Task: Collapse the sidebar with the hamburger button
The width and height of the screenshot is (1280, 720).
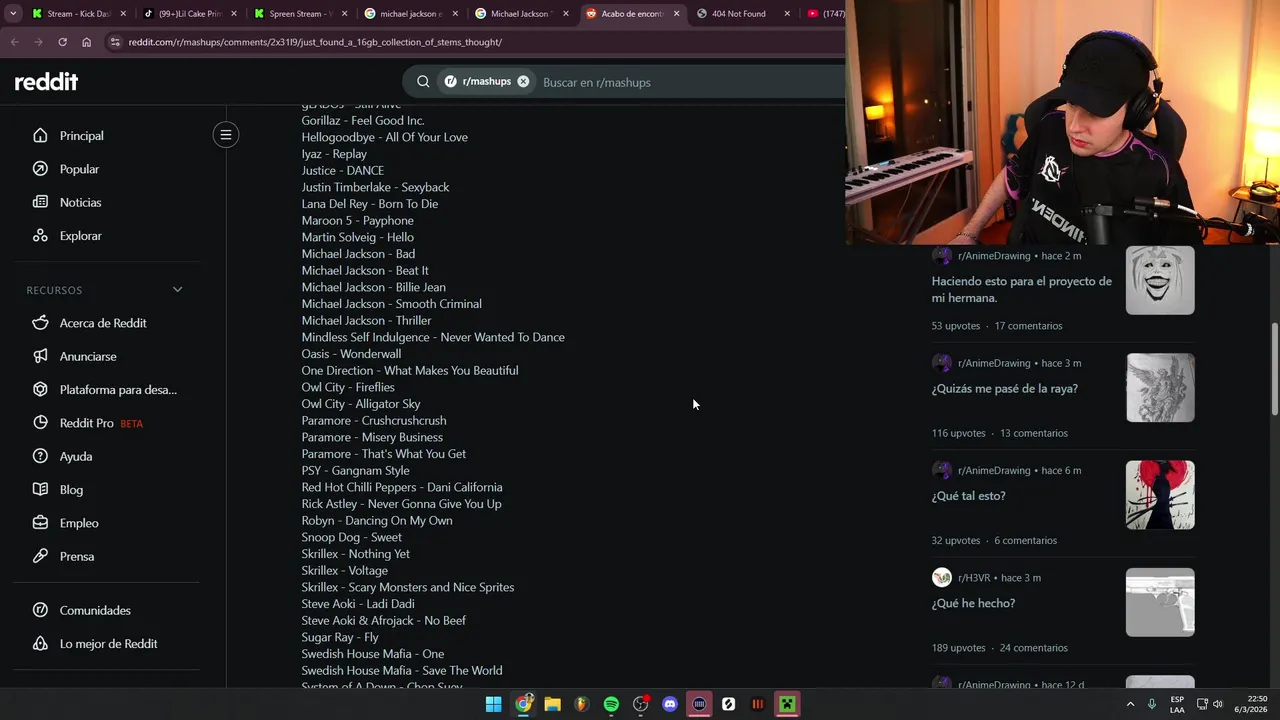Action: coord(226,135)
